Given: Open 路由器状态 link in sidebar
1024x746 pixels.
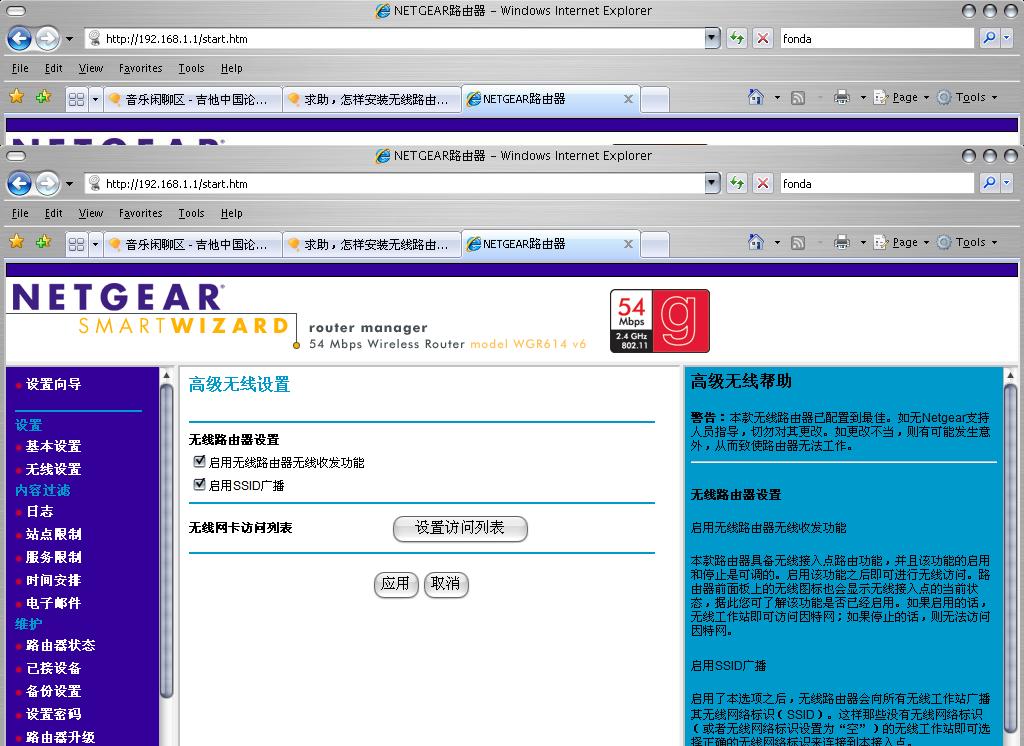Looking at the screenshot, I should [x=60, y=645].
